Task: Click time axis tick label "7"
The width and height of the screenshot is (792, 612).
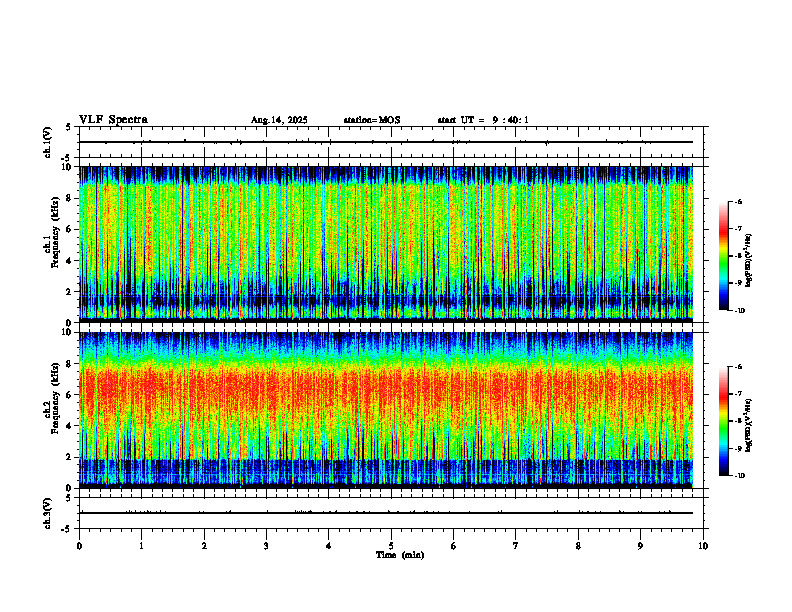Action: (x=516, y=546)
